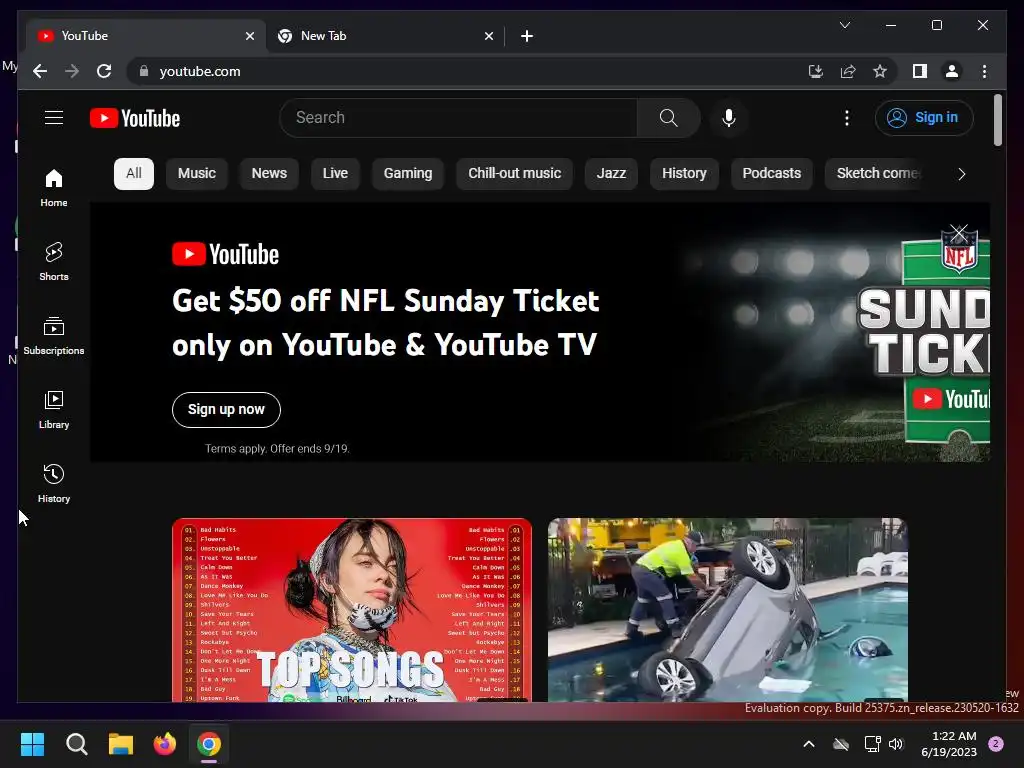The height and width of the screenshot is (768, 1024).
Task: Select the All filter chip
Action: coord(134,174)
